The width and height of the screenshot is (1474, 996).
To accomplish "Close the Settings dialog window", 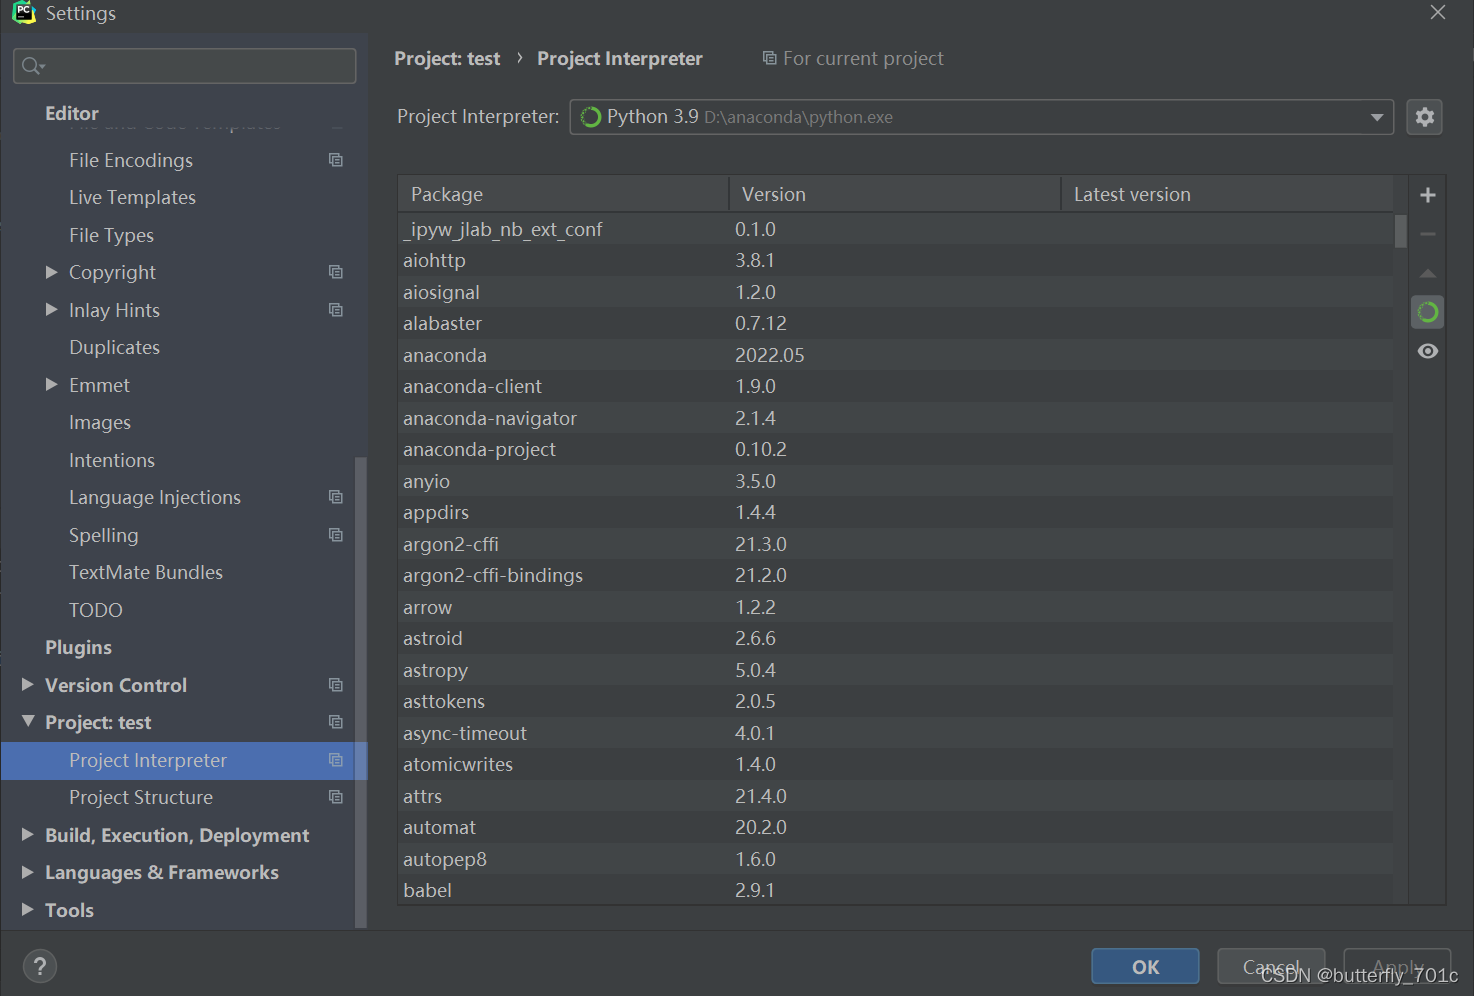I will coord(1438,12).
